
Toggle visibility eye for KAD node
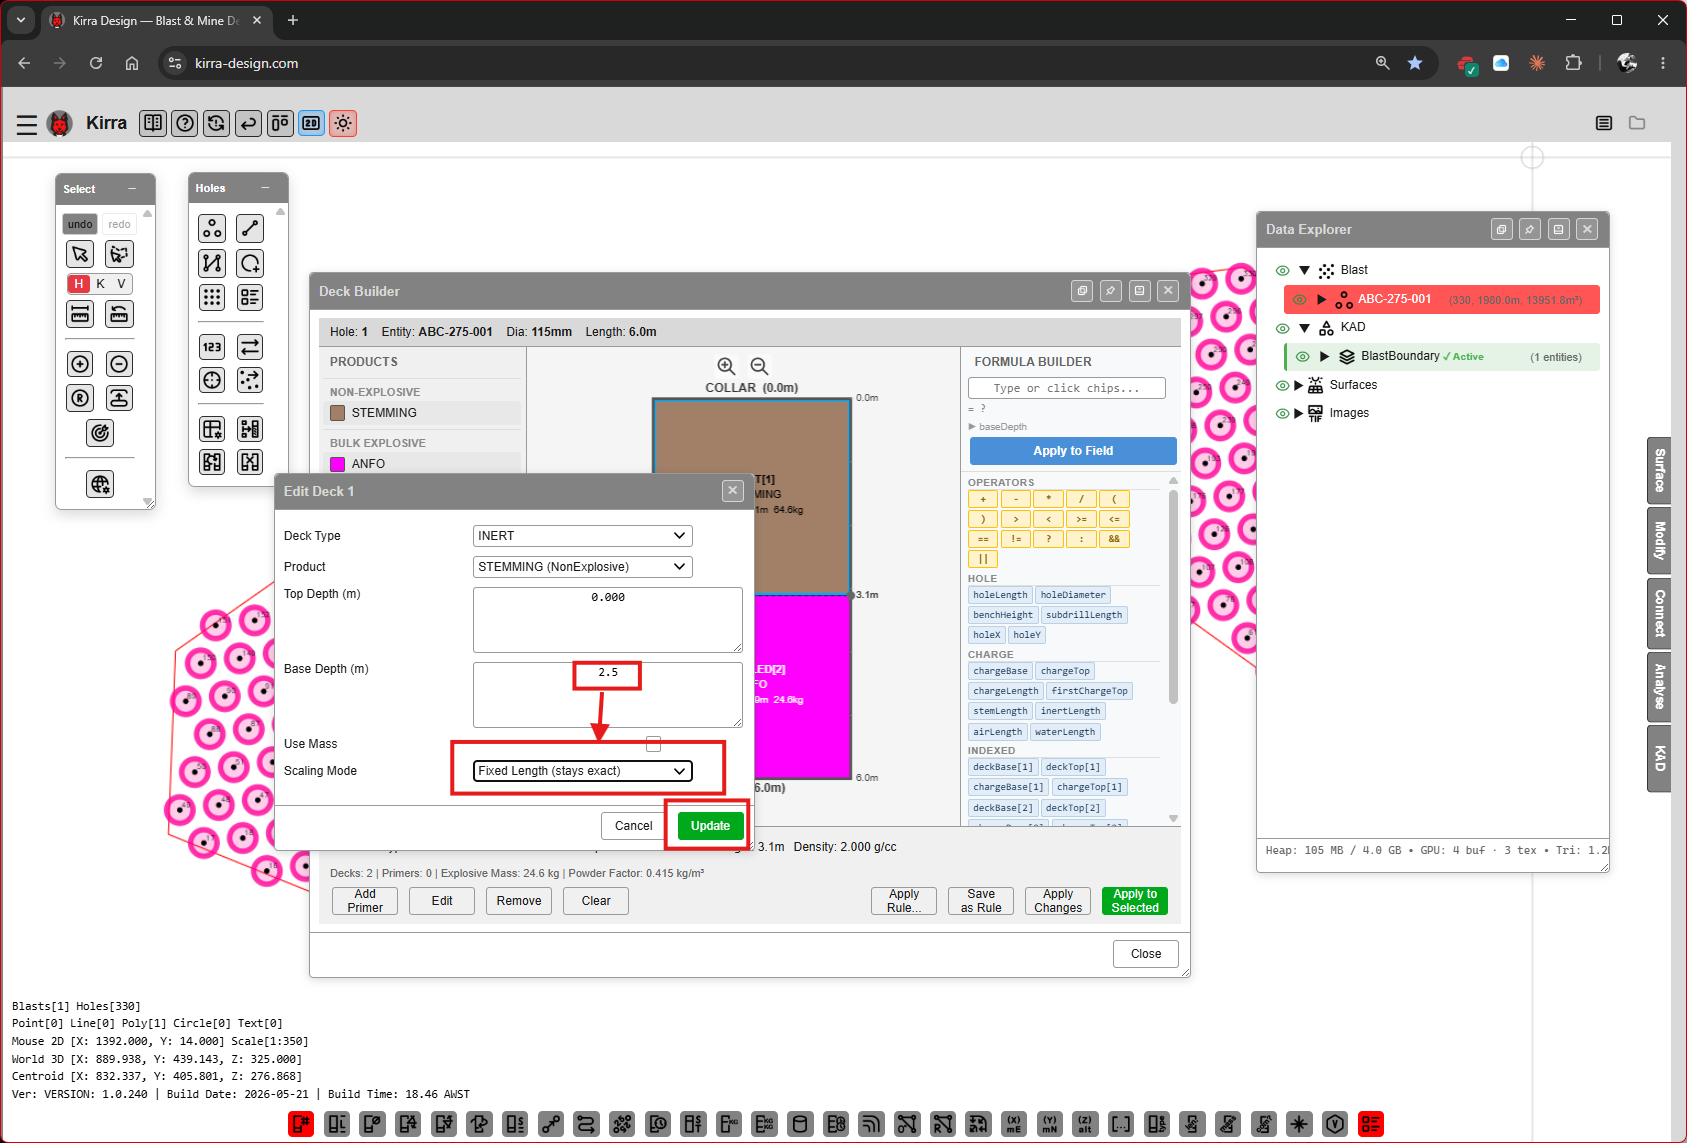click(1282, 328)
